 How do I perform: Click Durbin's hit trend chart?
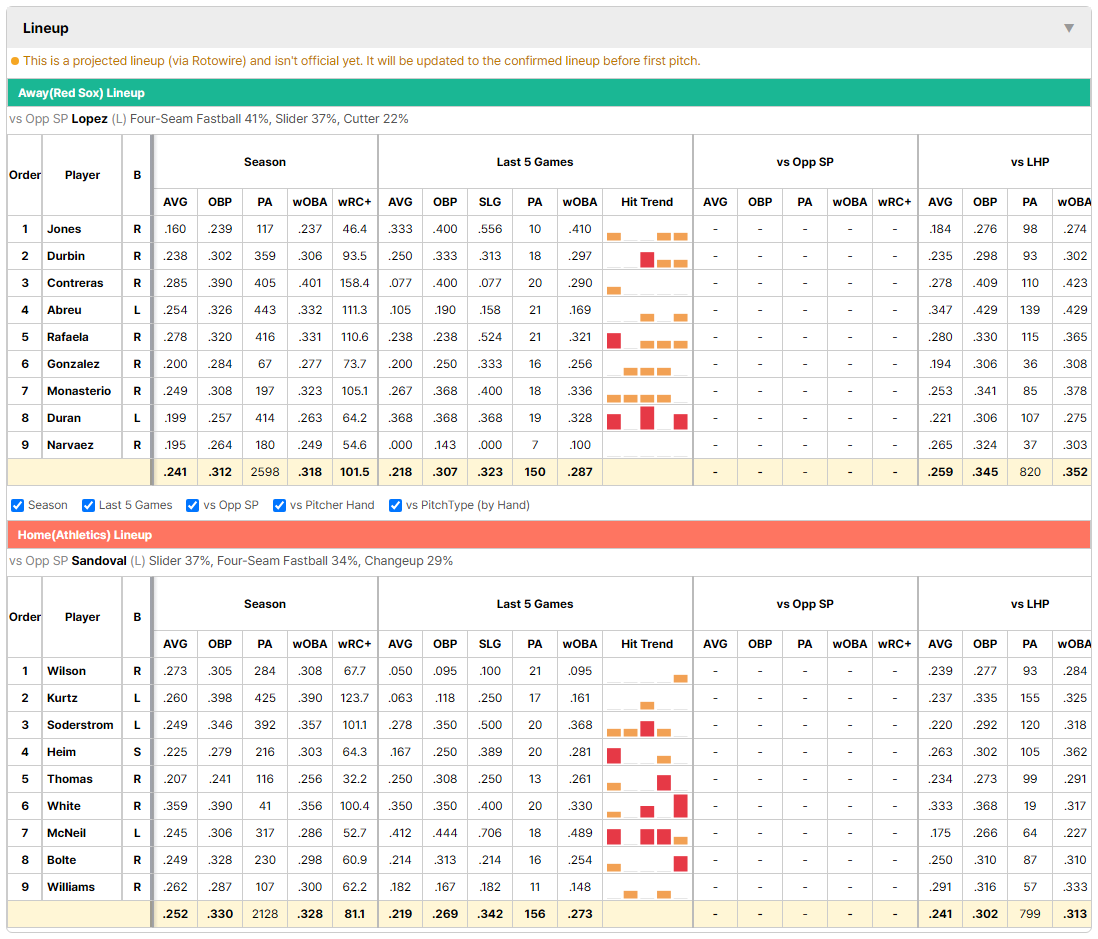[647, 256]
